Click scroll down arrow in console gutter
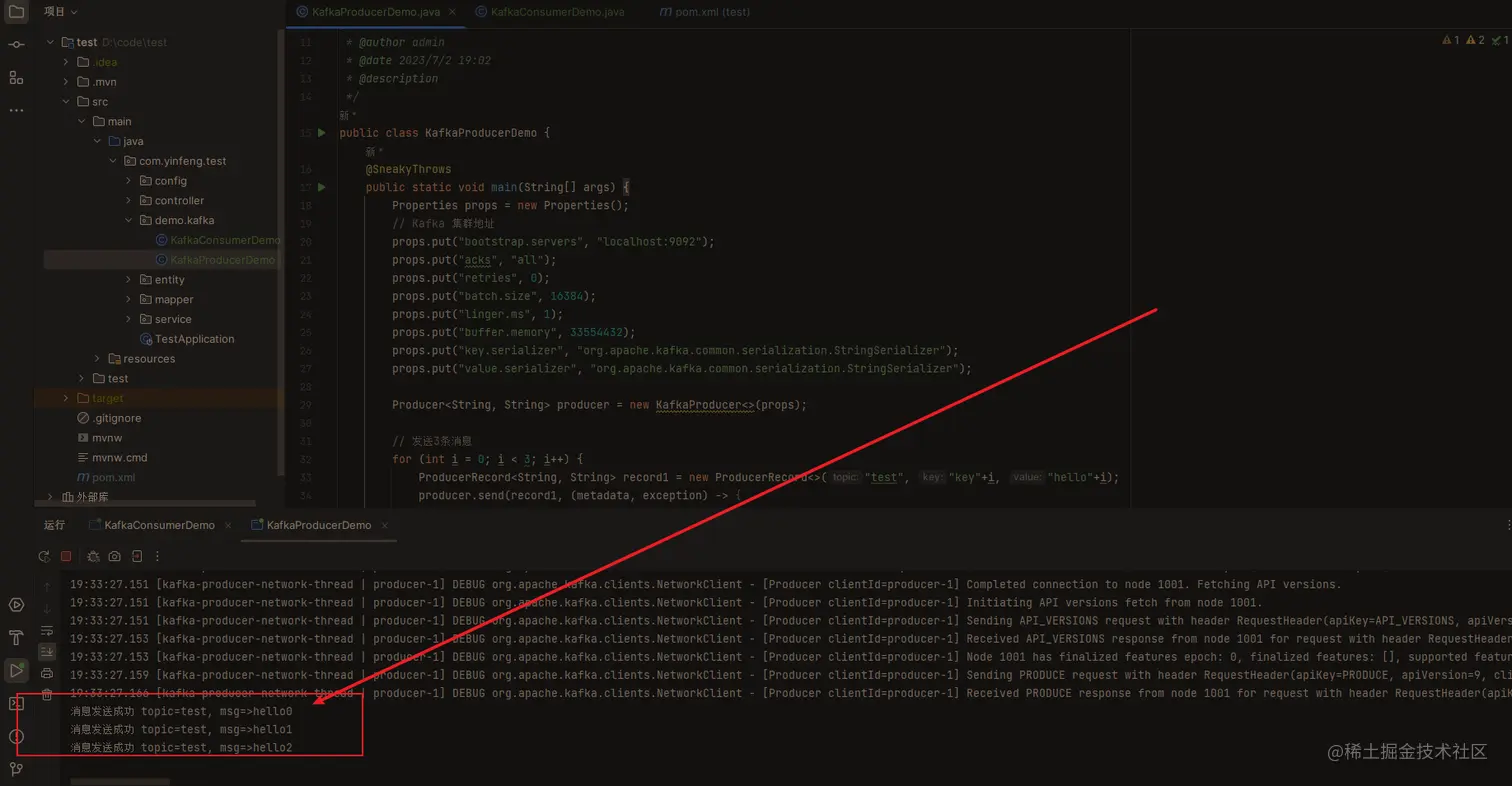 47,609
